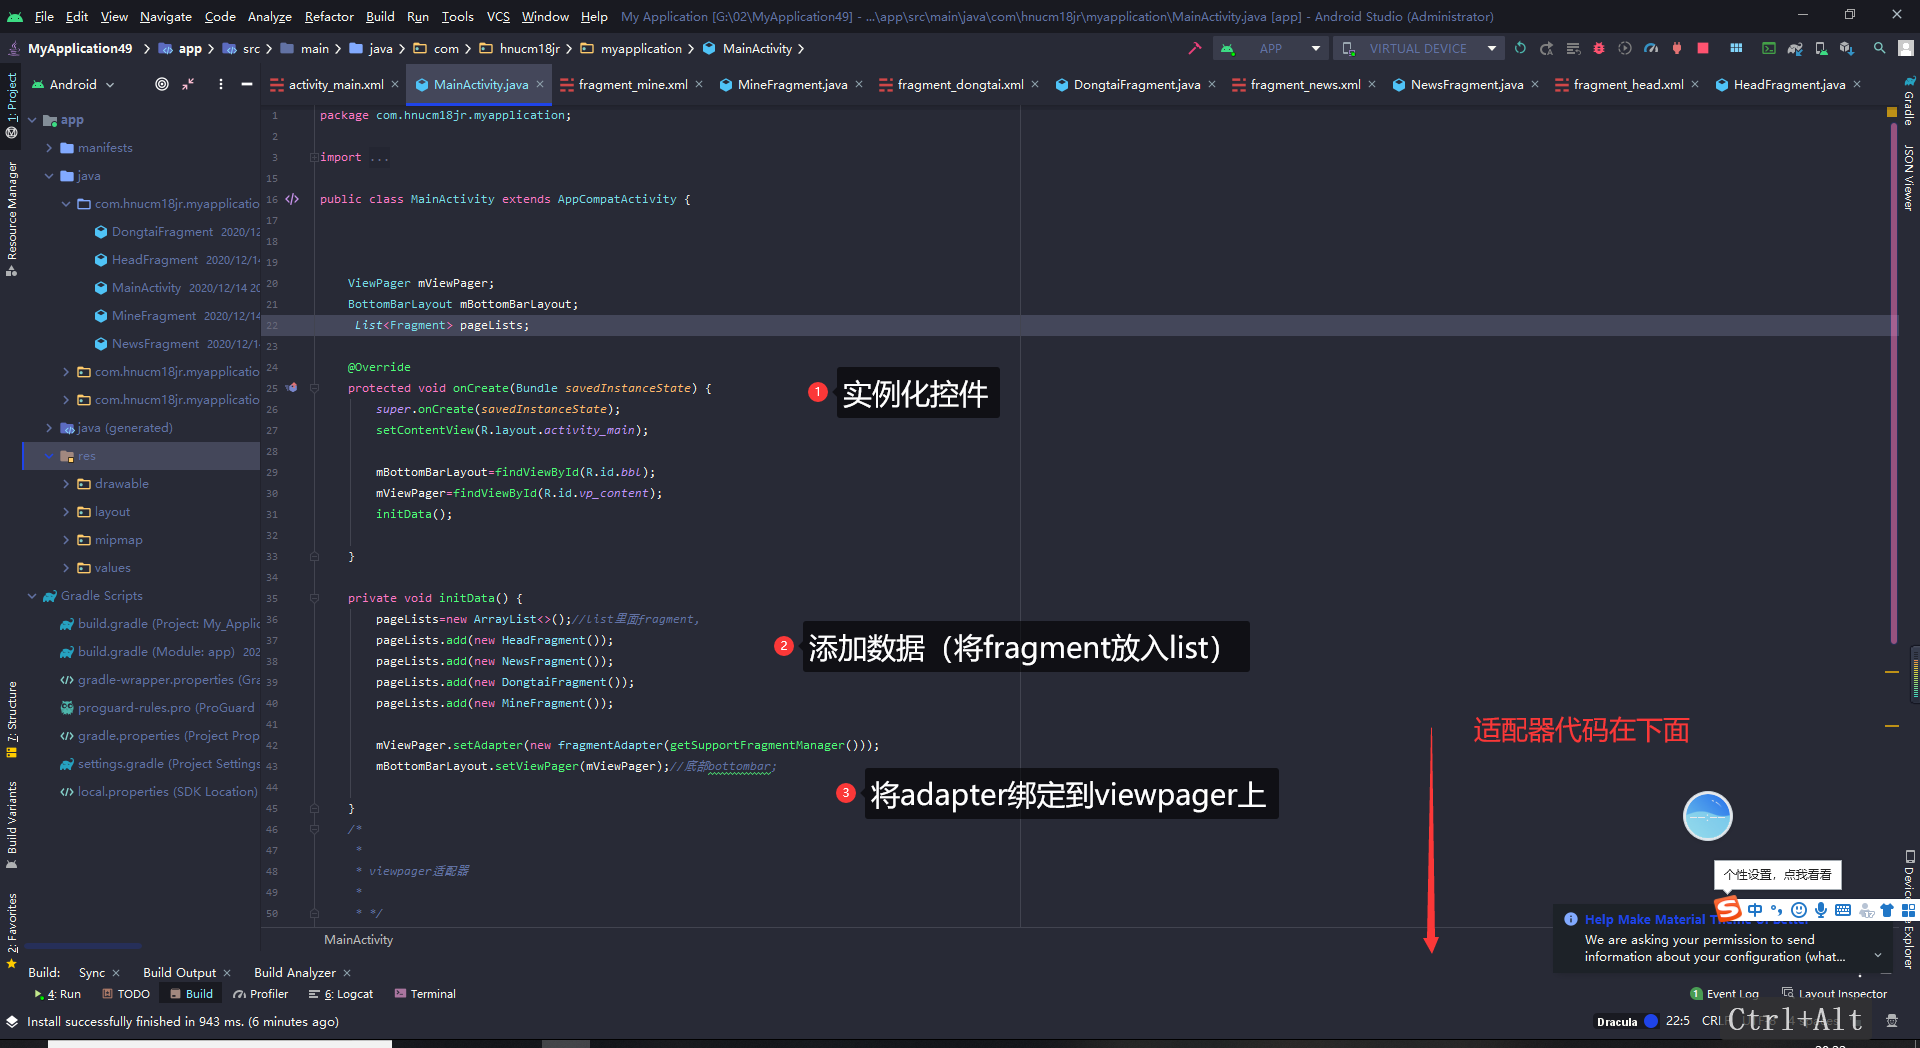The height and width of the screenshot is (1048, 1920).
Task: Click the Search Everywhere magnifier icon
Action: click(1880, 48)
